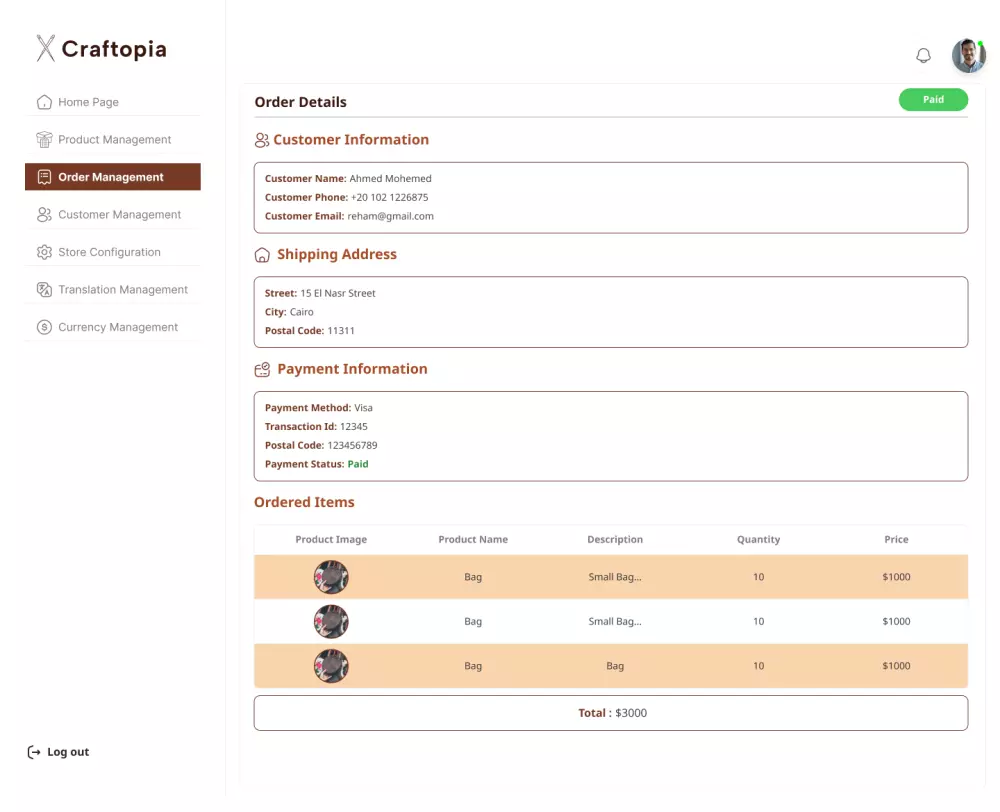Click the Craftopia logo

[x=101, y=48]
